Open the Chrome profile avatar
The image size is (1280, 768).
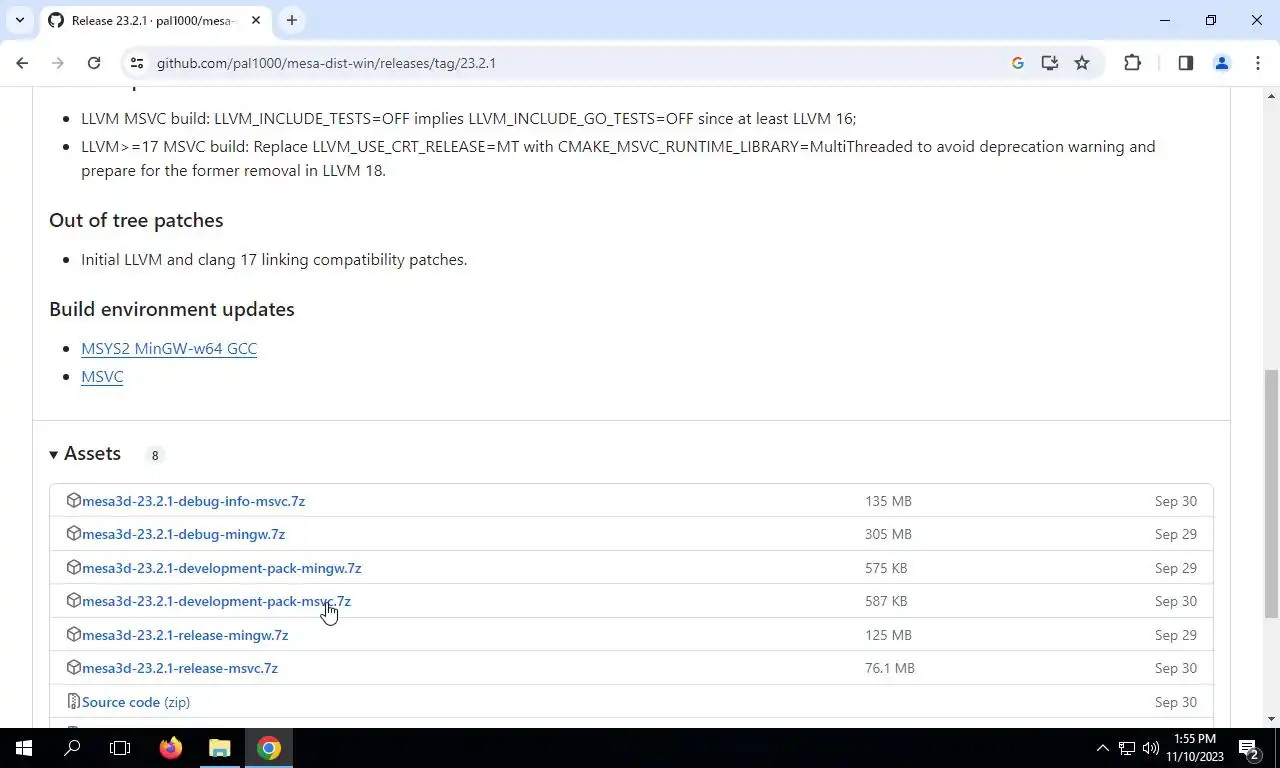(x=1221, y=63)
